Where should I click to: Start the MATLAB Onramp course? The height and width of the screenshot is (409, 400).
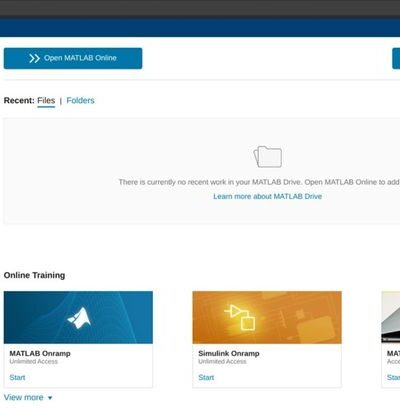pos(17,377)
